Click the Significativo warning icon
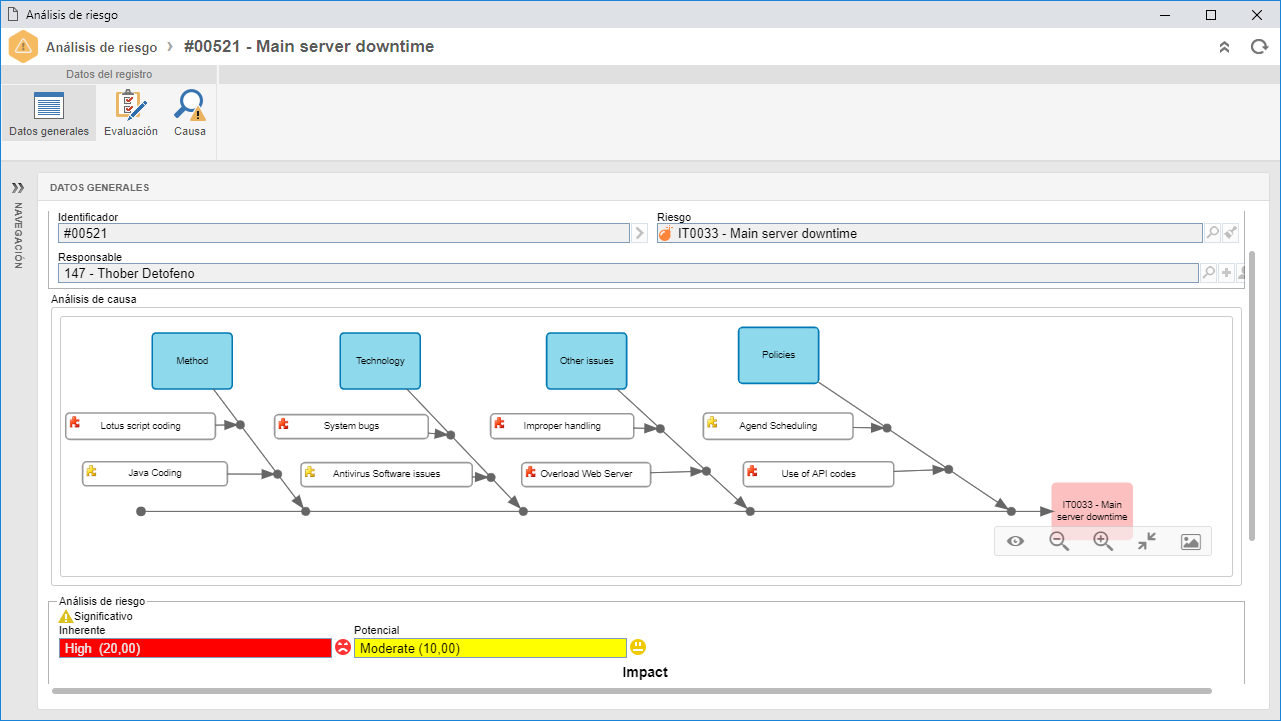 [x=66, y=616]
